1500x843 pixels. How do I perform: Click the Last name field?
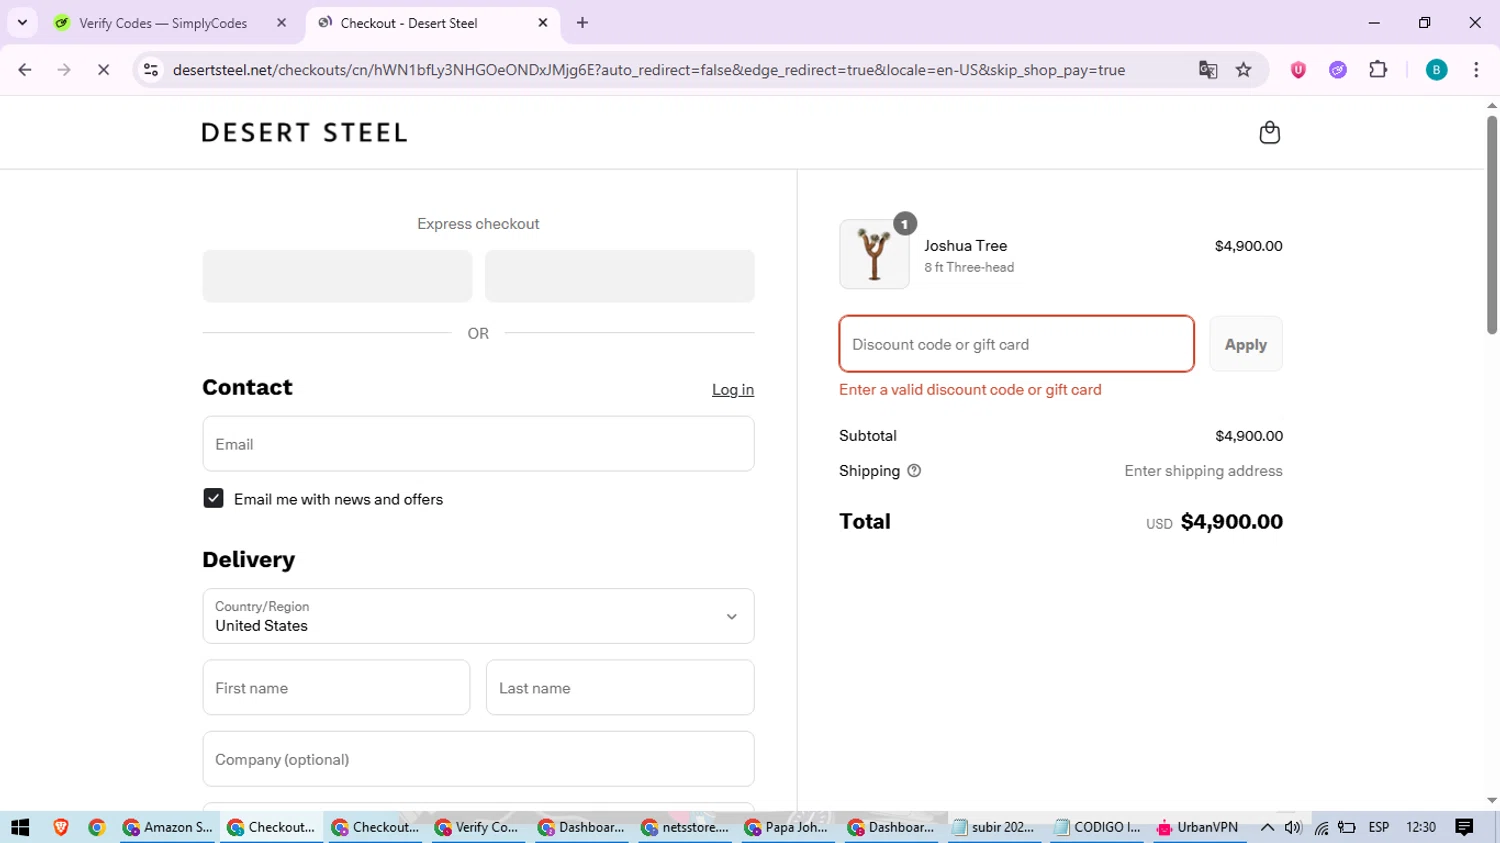click(620, 688)
